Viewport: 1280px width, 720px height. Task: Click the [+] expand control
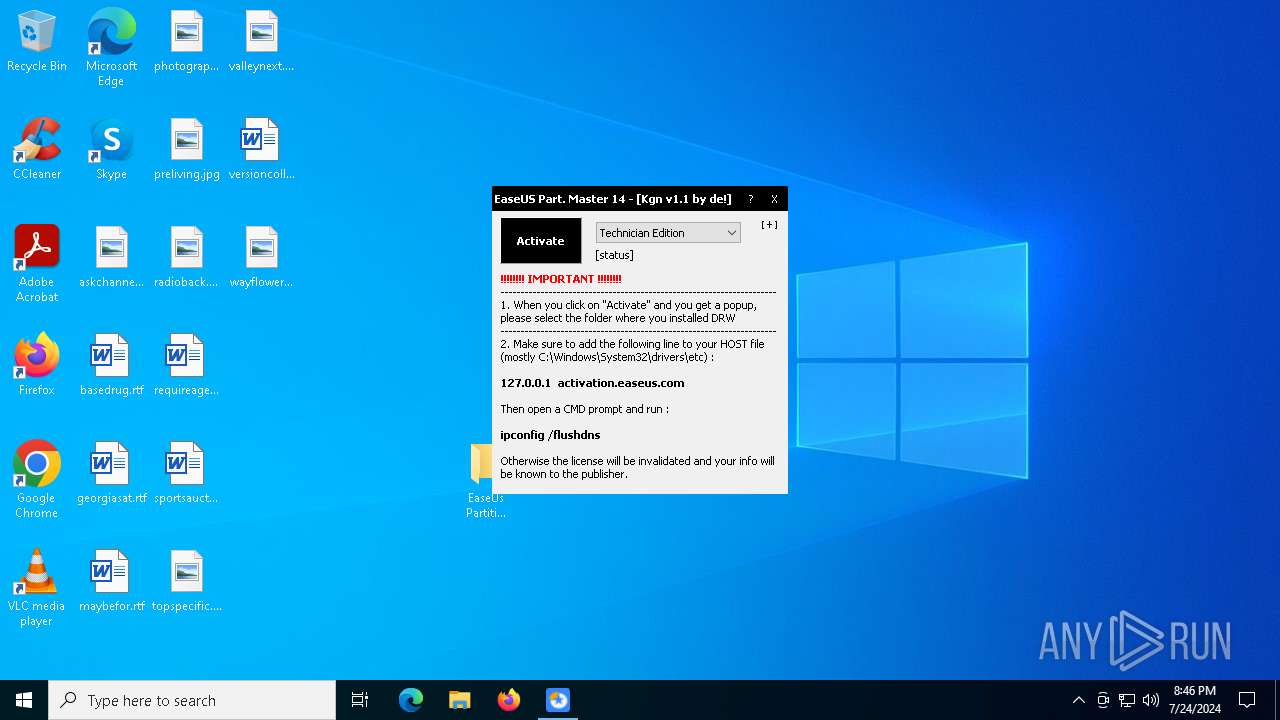[x=769, y=225]
